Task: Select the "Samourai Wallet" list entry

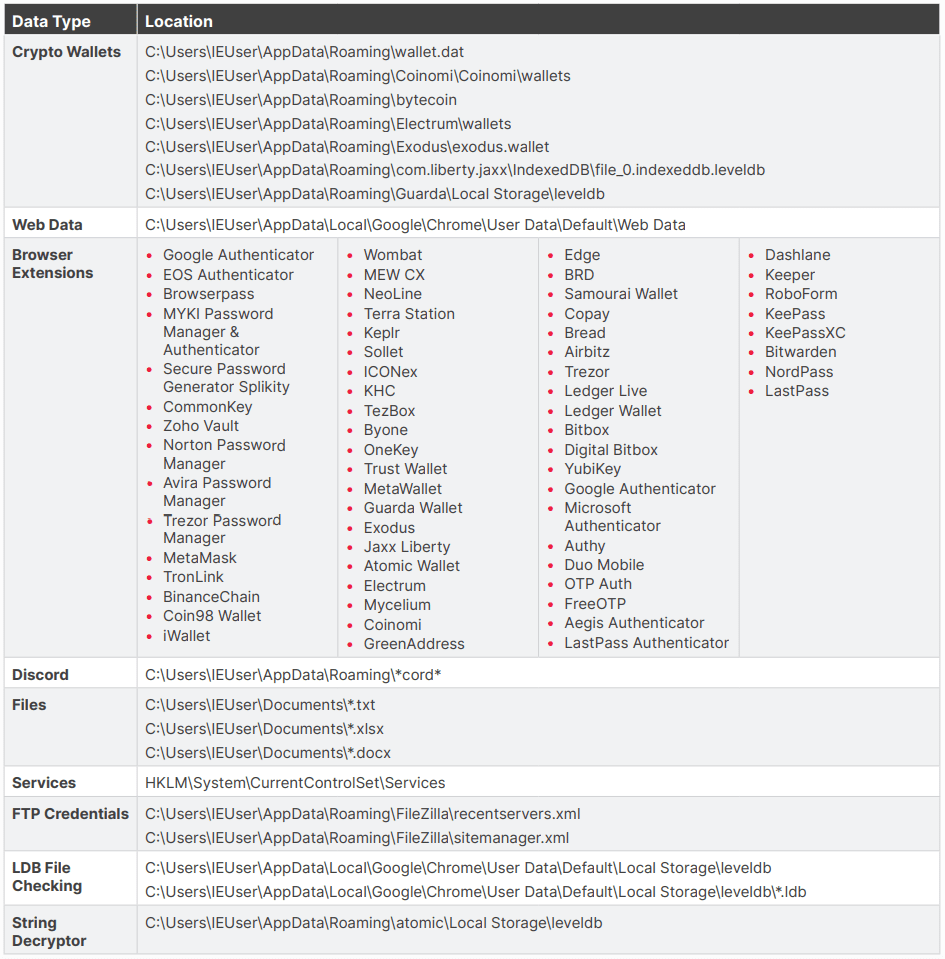Action: click(620, 294)
